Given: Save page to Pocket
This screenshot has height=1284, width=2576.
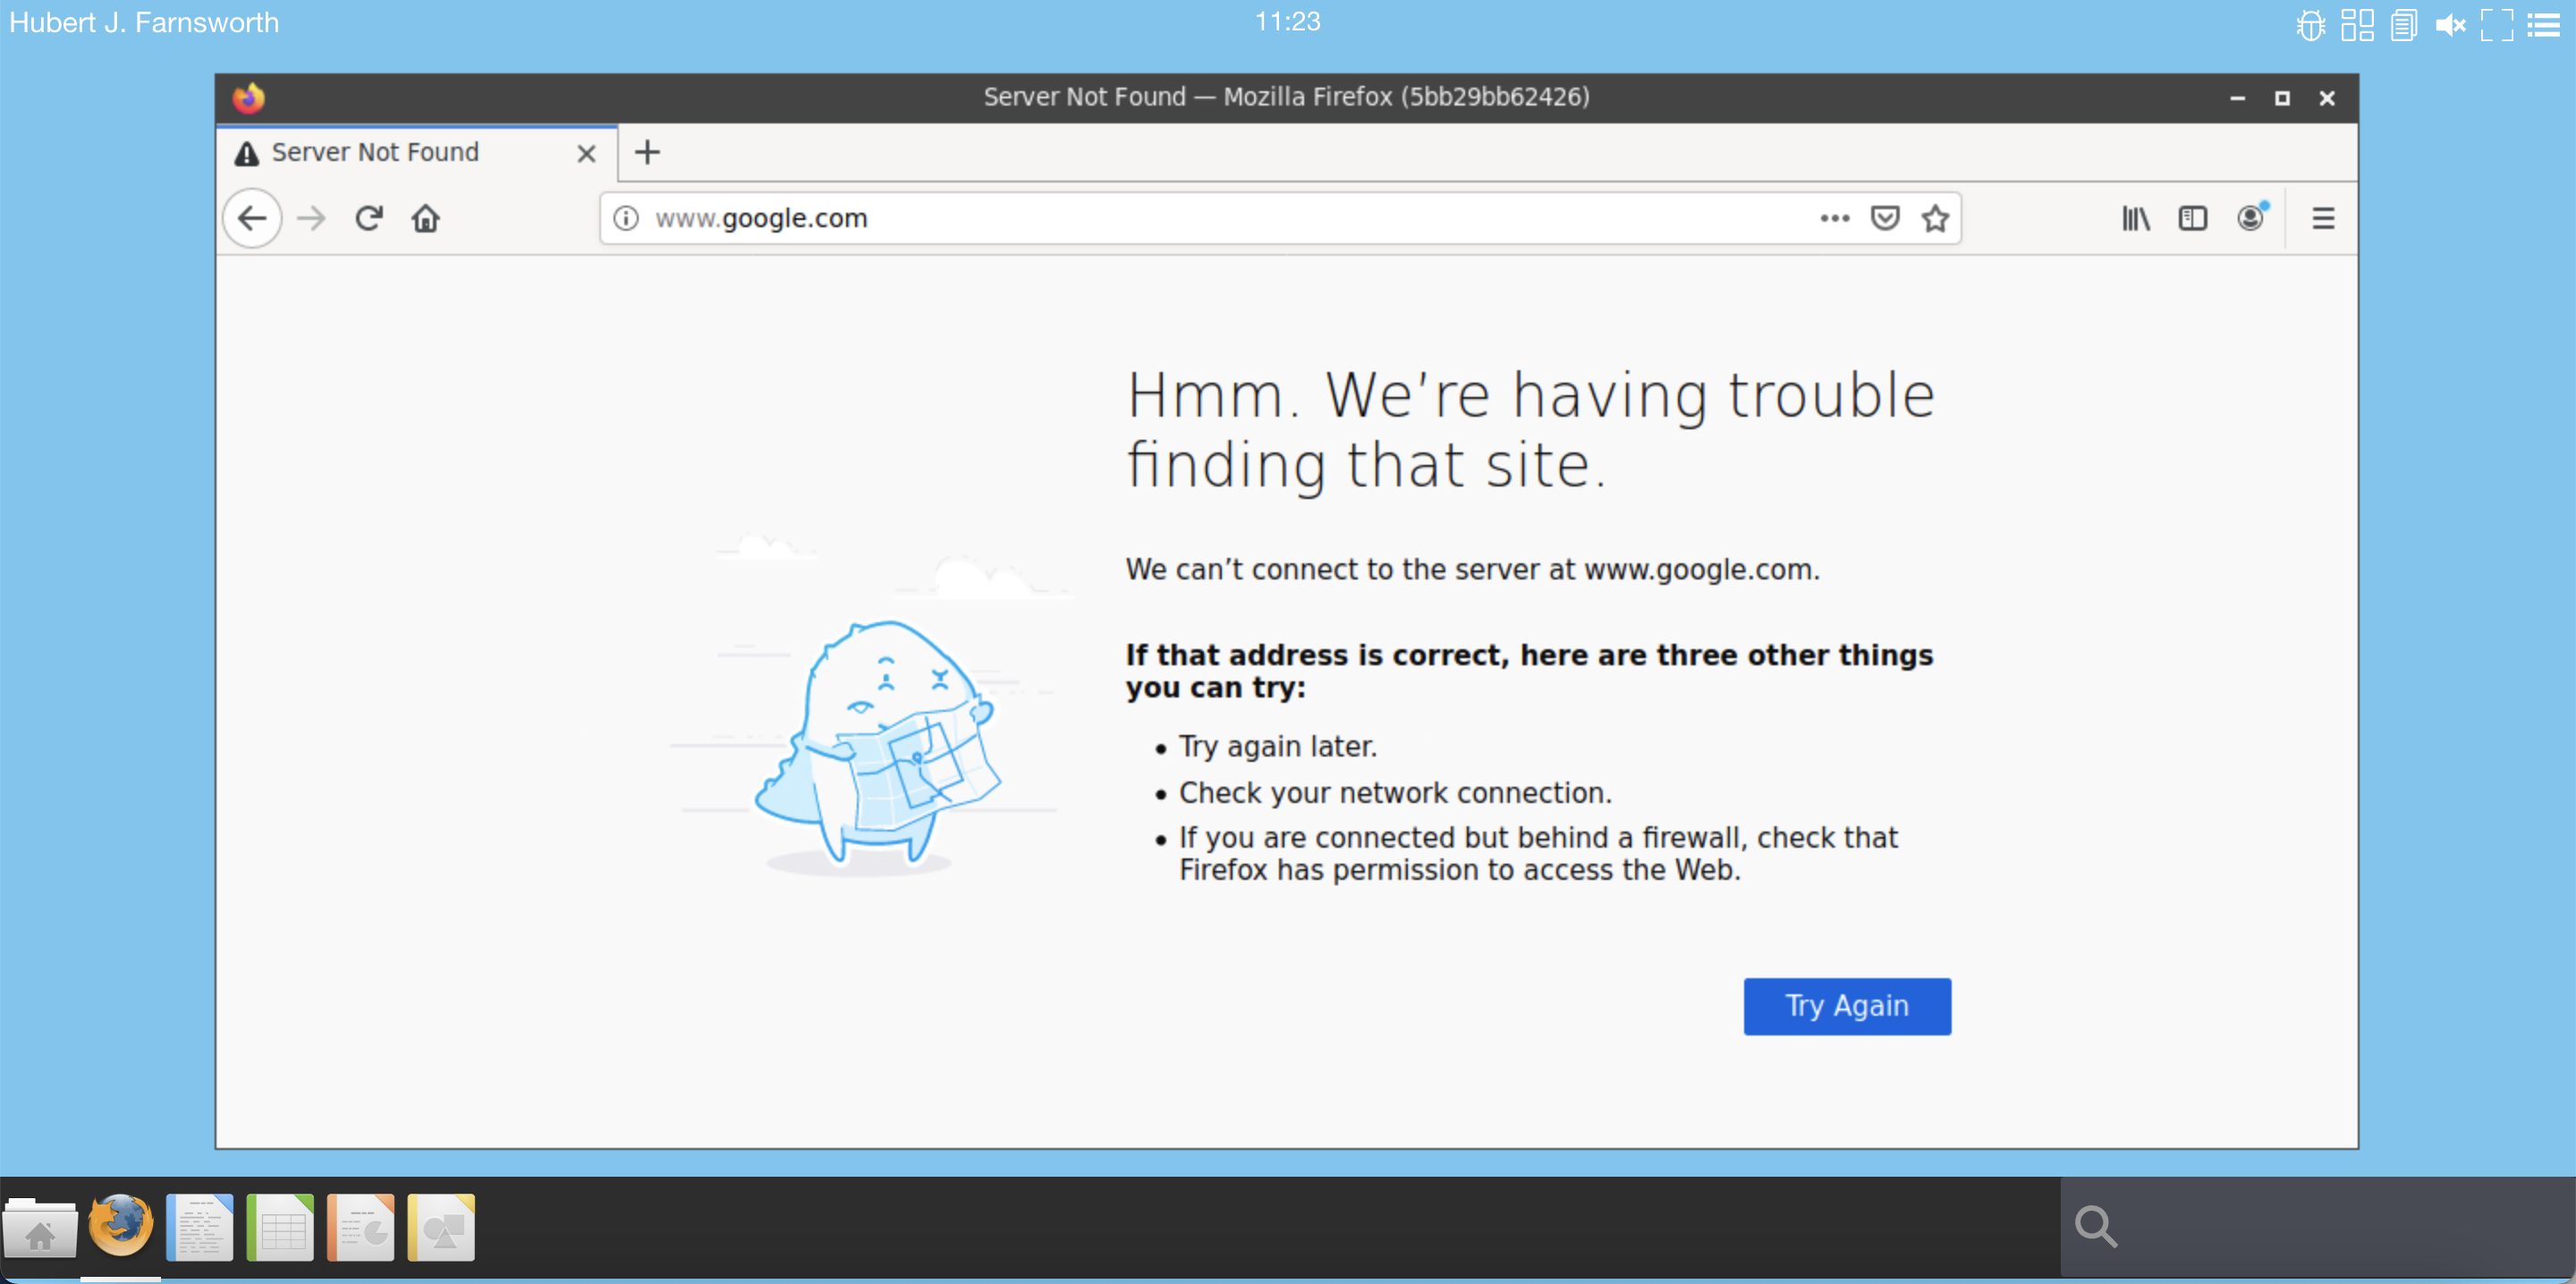Looking at the screenshot, I should (1885, 218).
